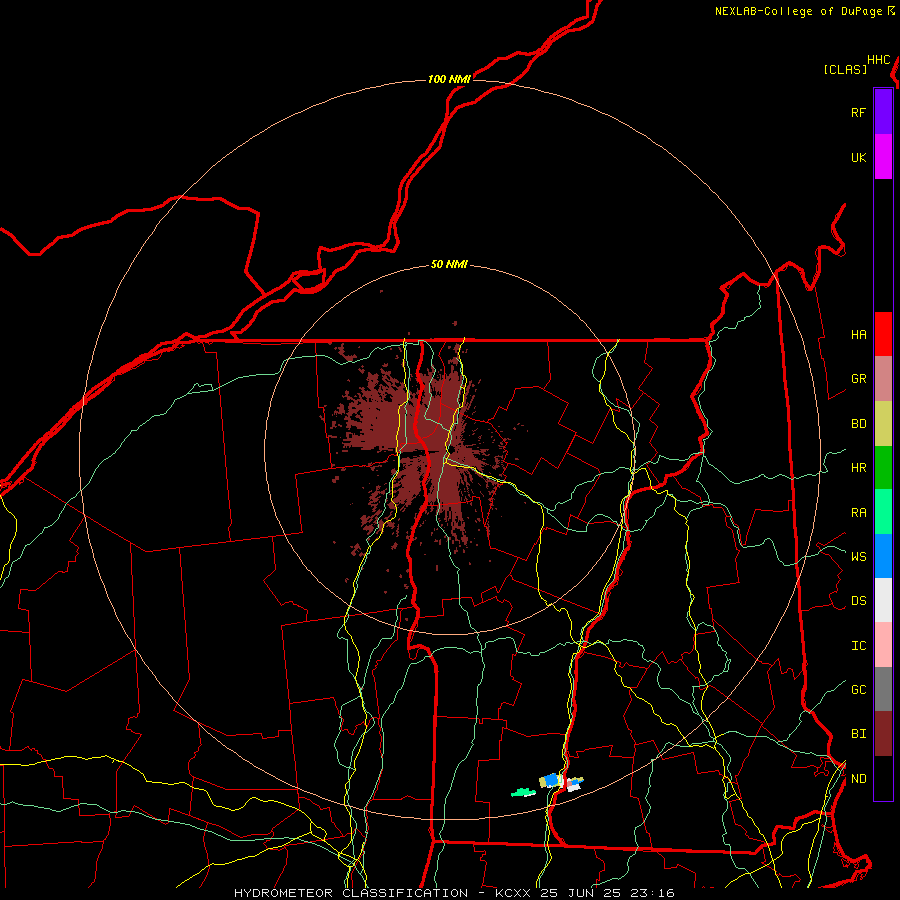Click the light pink IC legend swatch

coord(883,645)
